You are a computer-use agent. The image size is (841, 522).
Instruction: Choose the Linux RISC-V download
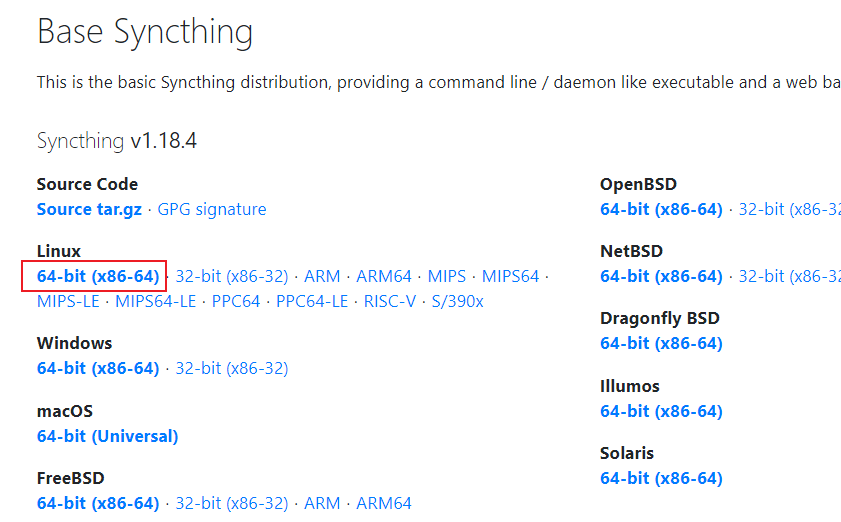[390, 301]
